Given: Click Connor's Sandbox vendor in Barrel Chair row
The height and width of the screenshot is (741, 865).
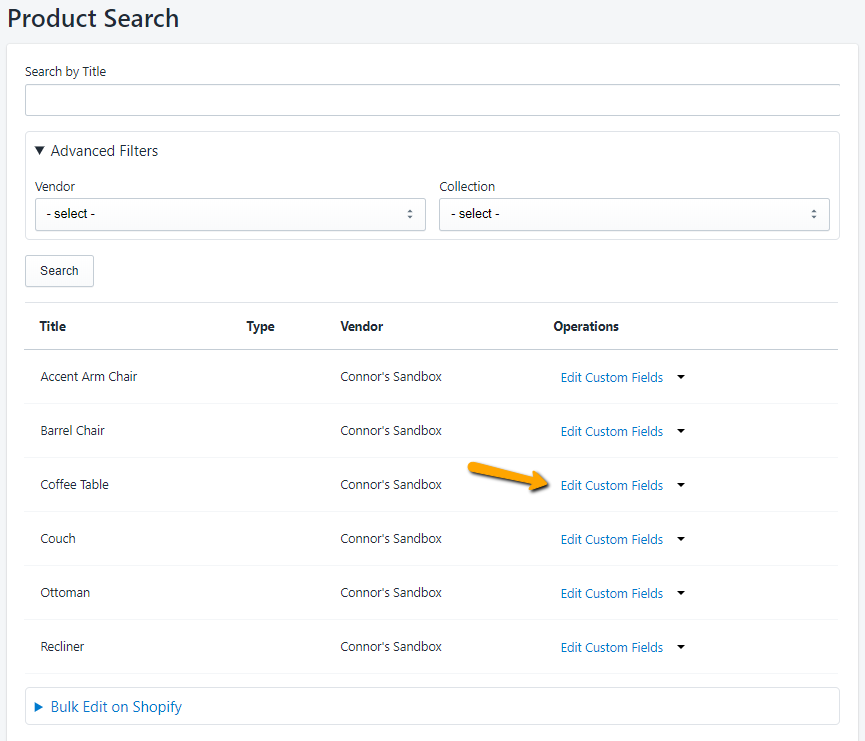Looking at the screenshot, I should [391, 430].
